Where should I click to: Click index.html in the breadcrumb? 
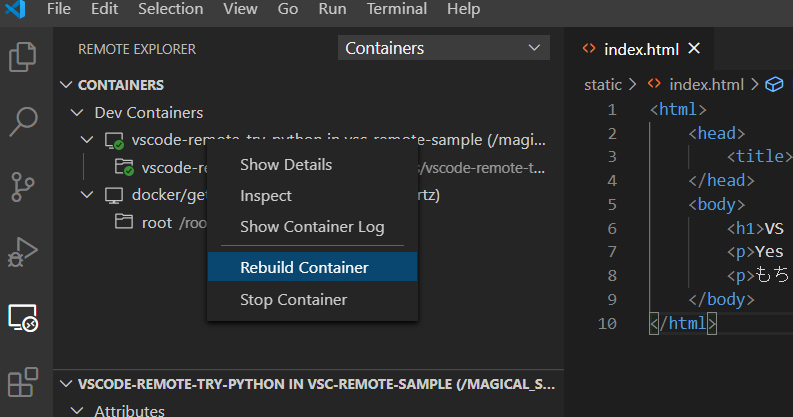click(707, 84)
